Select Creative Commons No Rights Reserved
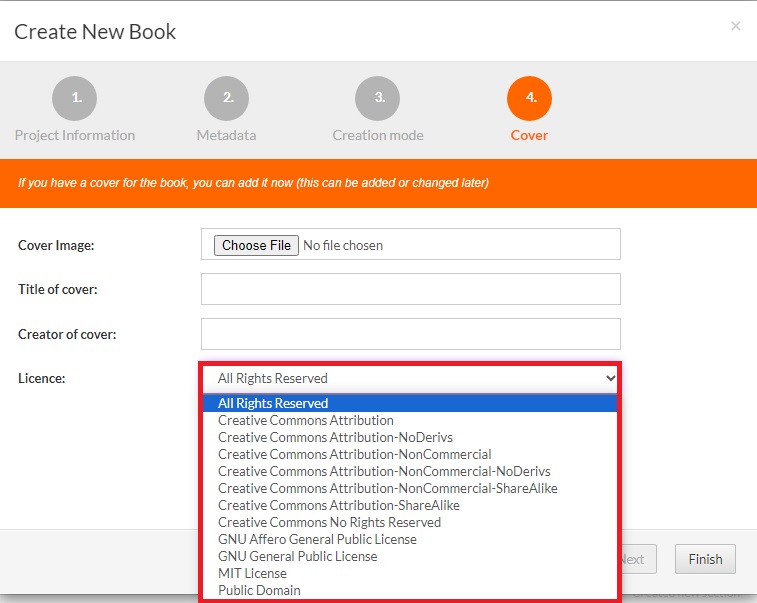757x603 pixels. tap(329, 522)
